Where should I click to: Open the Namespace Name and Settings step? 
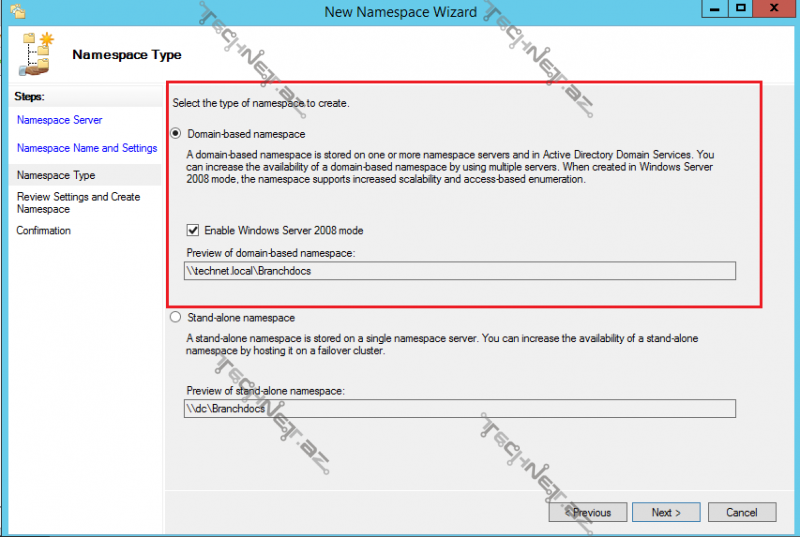[x=87, y=148]
